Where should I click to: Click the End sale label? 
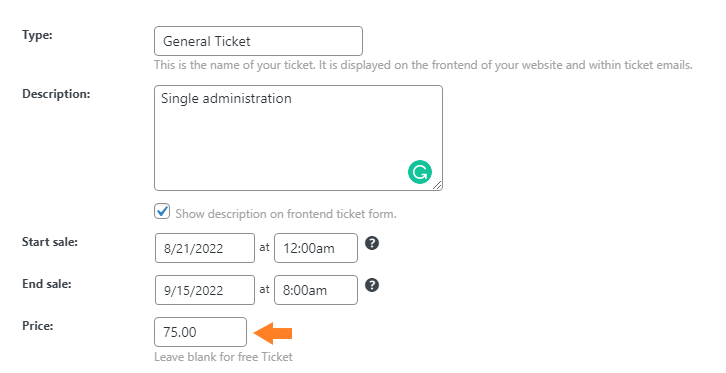coord(47,284)
